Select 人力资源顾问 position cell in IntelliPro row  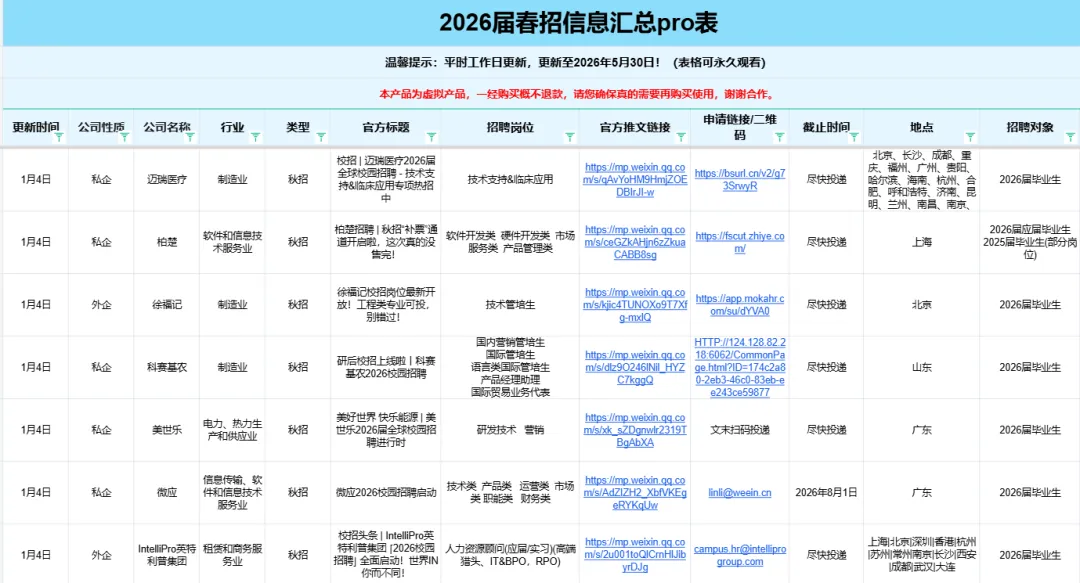510,555
